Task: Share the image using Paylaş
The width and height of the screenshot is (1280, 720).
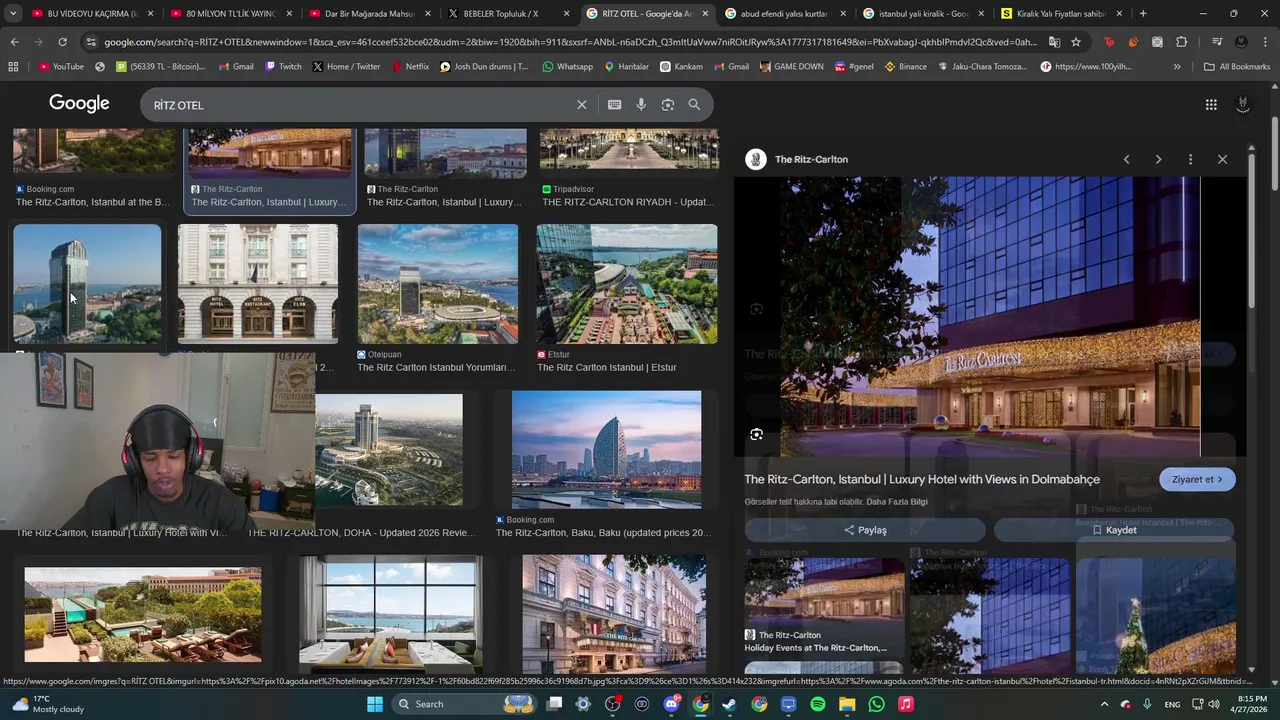Action: (x=865, y=530)
